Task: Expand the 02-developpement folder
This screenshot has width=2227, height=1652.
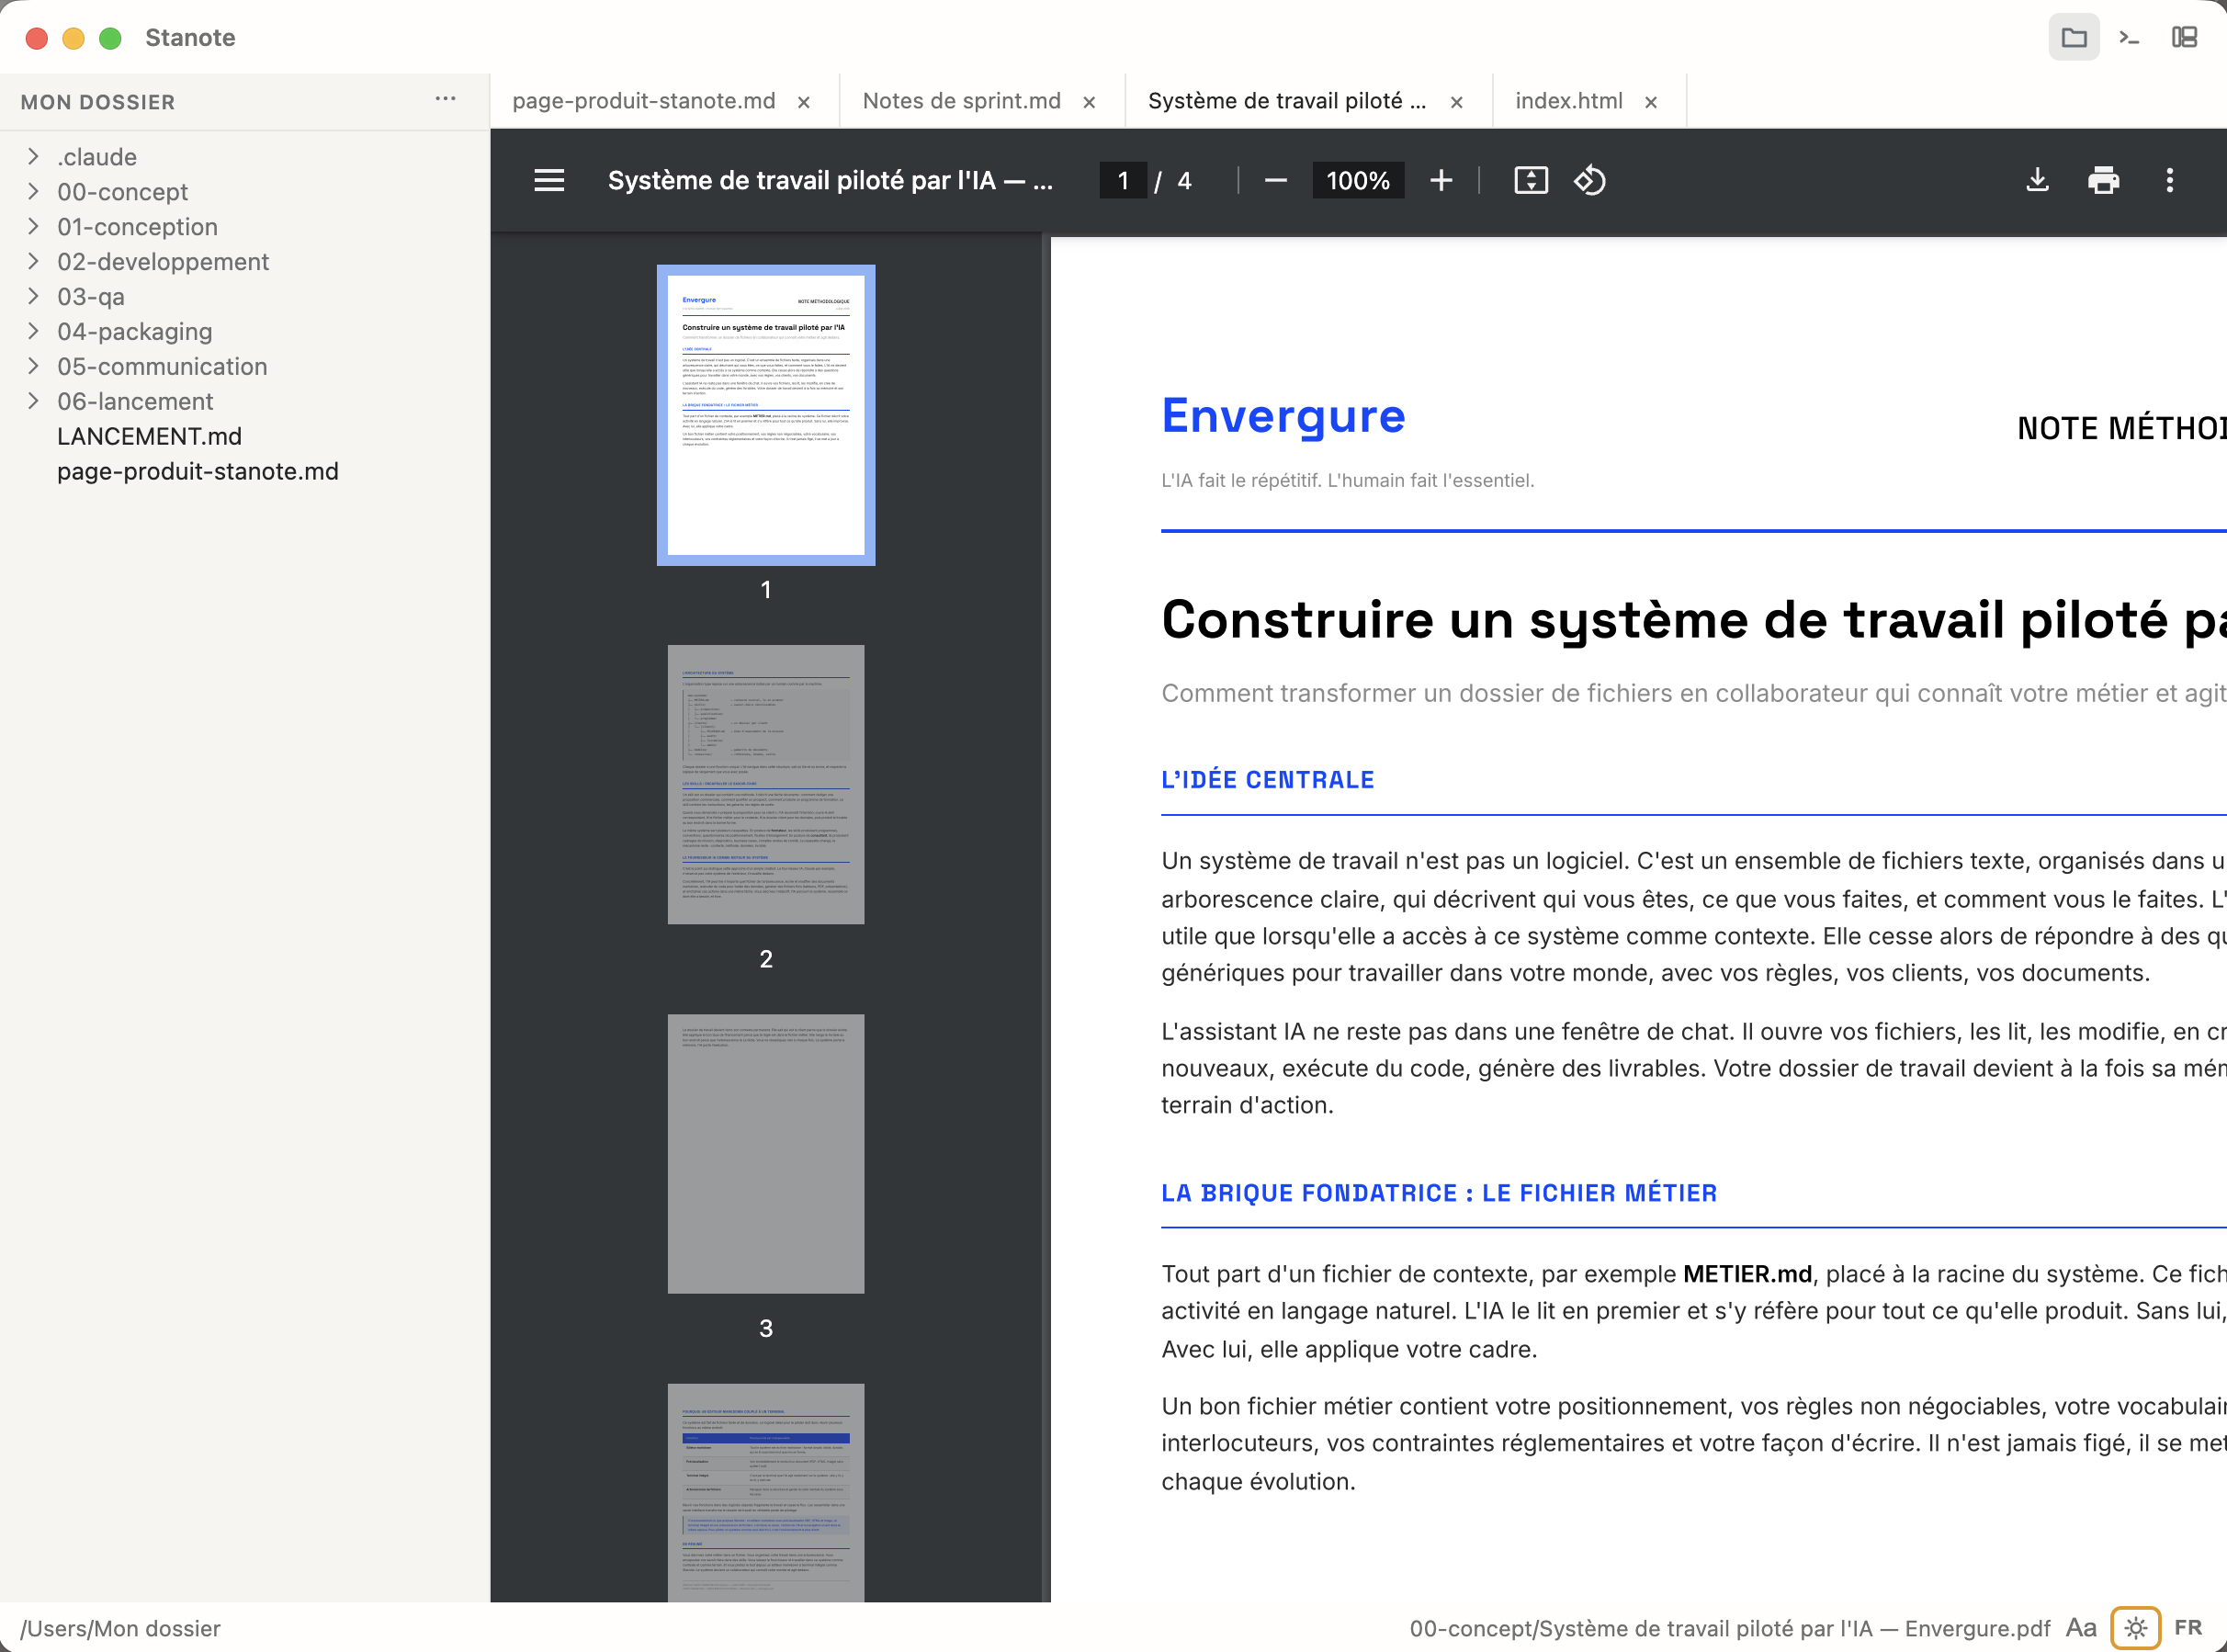Action: tap(33, 261)
